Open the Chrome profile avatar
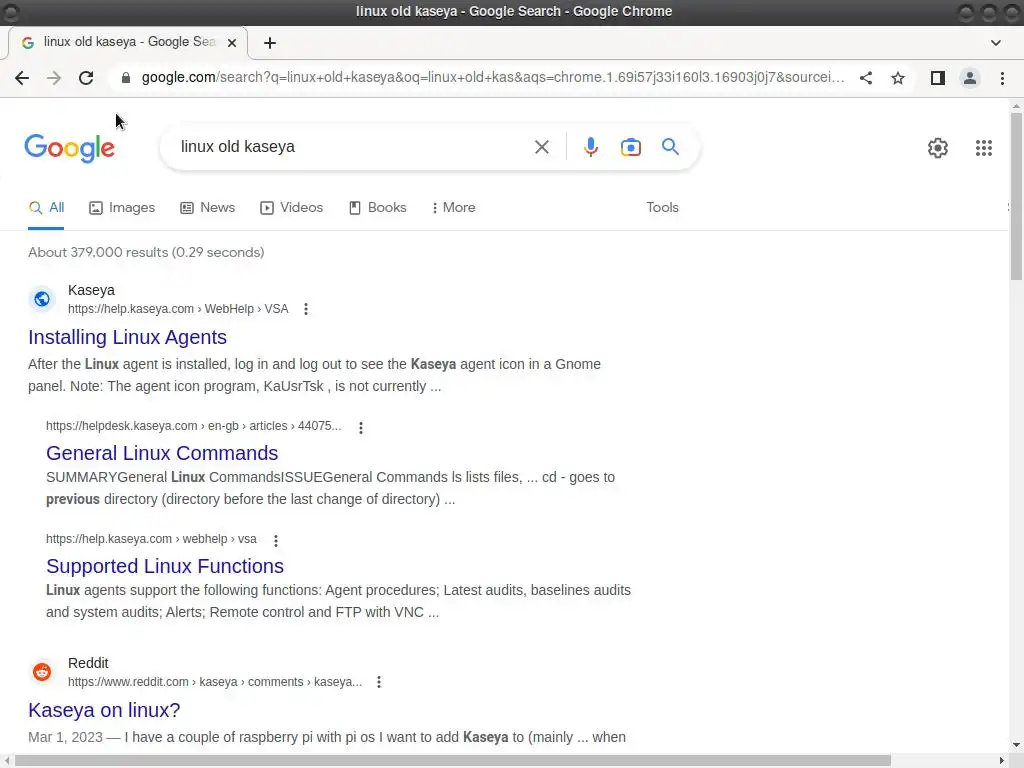 point(970,78)
